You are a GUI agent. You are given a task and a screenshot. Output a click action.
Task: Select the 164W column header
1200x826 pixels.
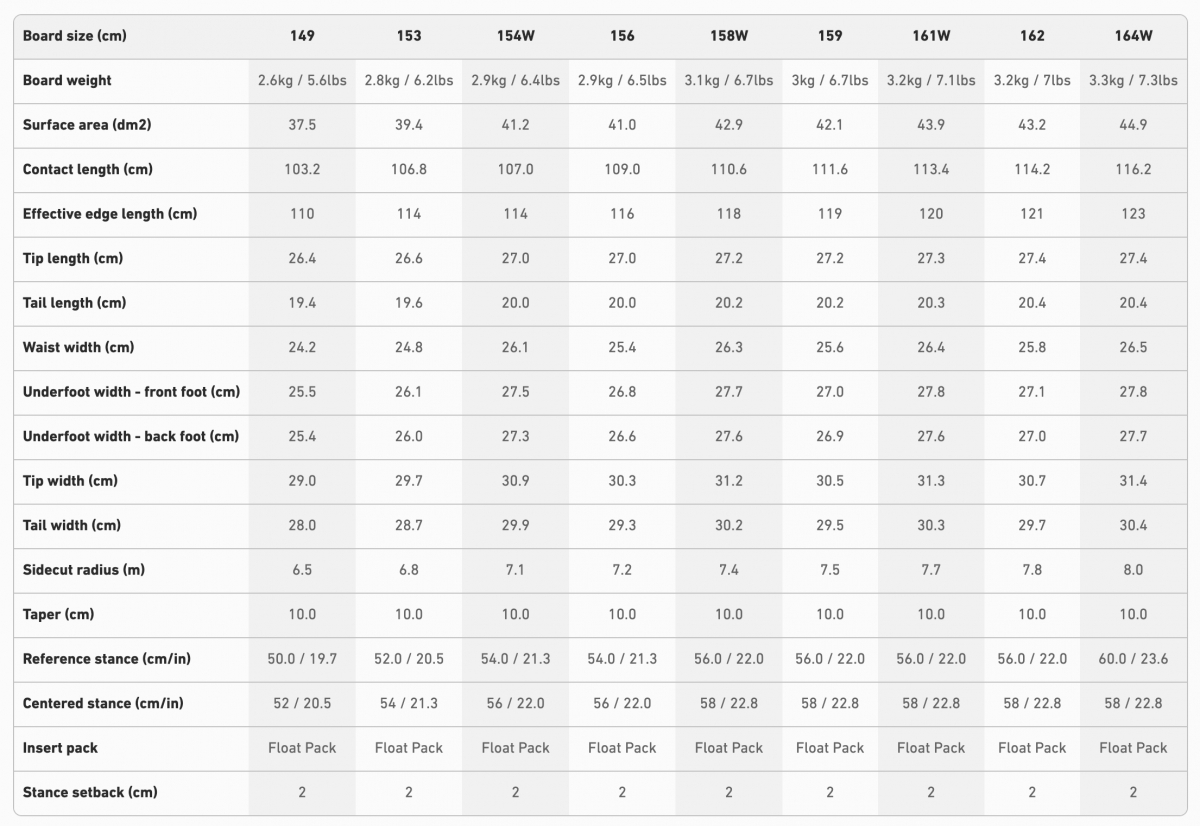click(x=1133, y=36)
